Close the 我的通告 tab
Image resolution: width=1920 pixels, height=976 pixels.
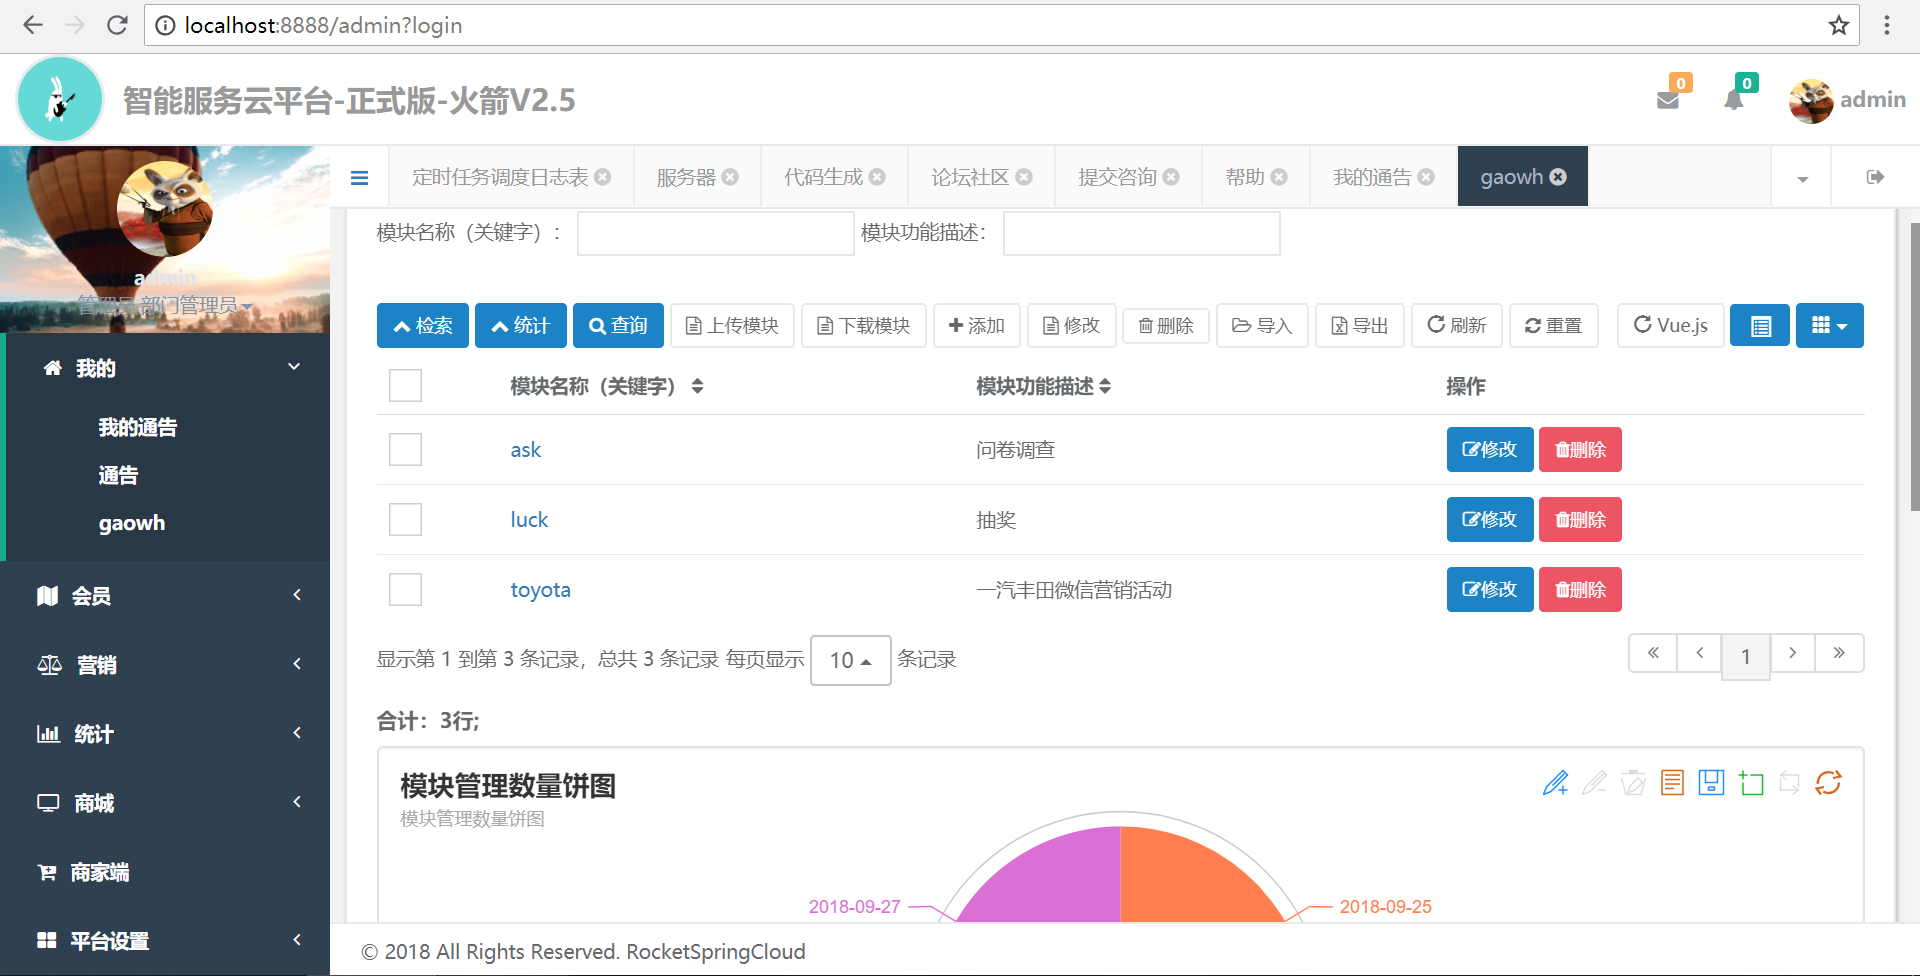click(1426, 177)
